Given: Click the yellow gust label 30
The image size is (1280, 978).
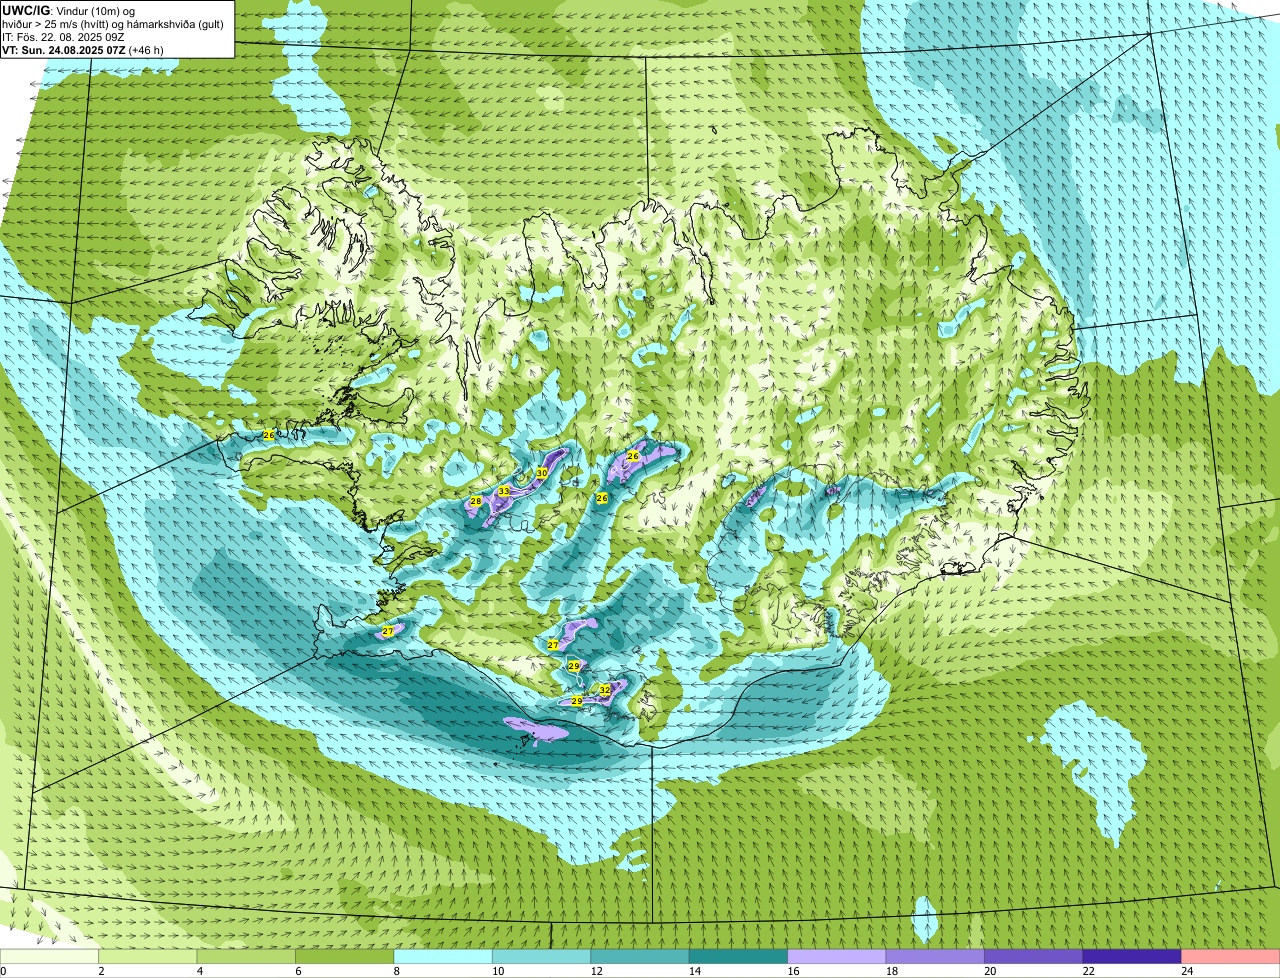Looking at the screenshot, I should pos(542,473).
